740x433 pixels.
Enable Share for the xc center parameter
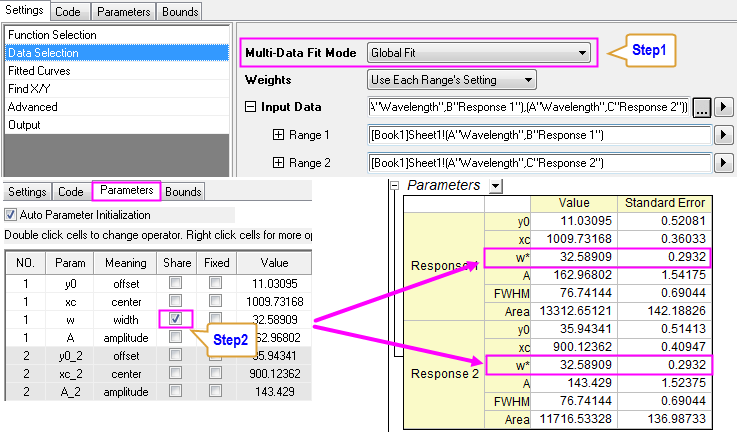(176, 300)
